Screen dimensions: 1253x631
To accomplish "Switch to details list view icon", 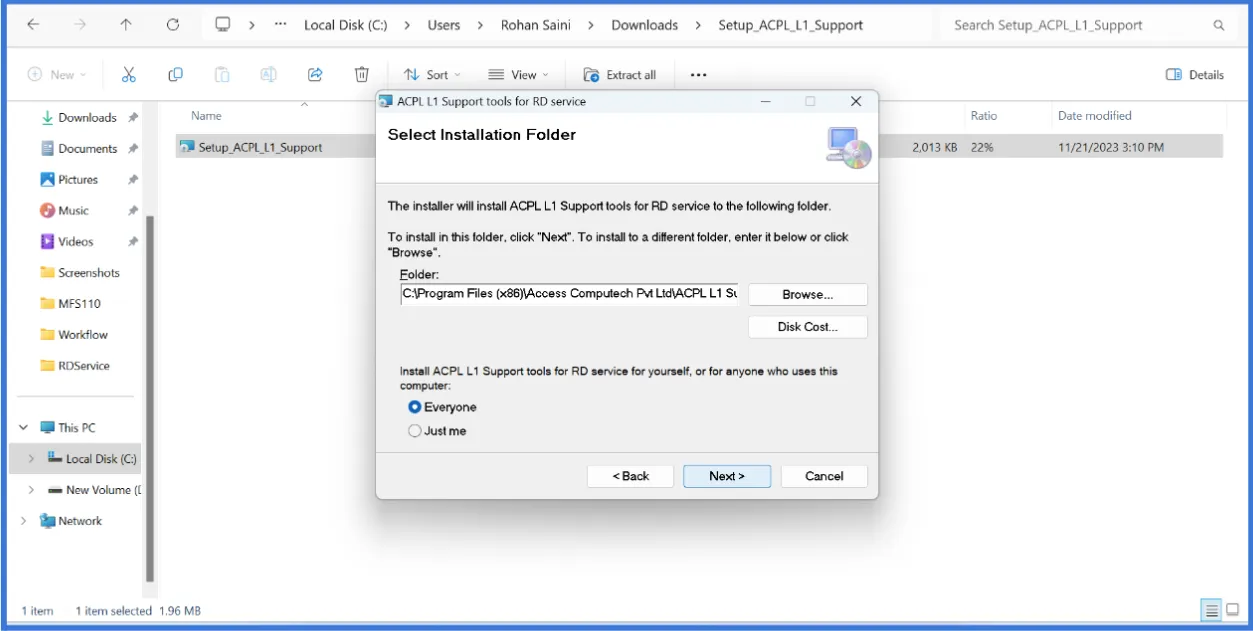I will (x=1211, y=610).
